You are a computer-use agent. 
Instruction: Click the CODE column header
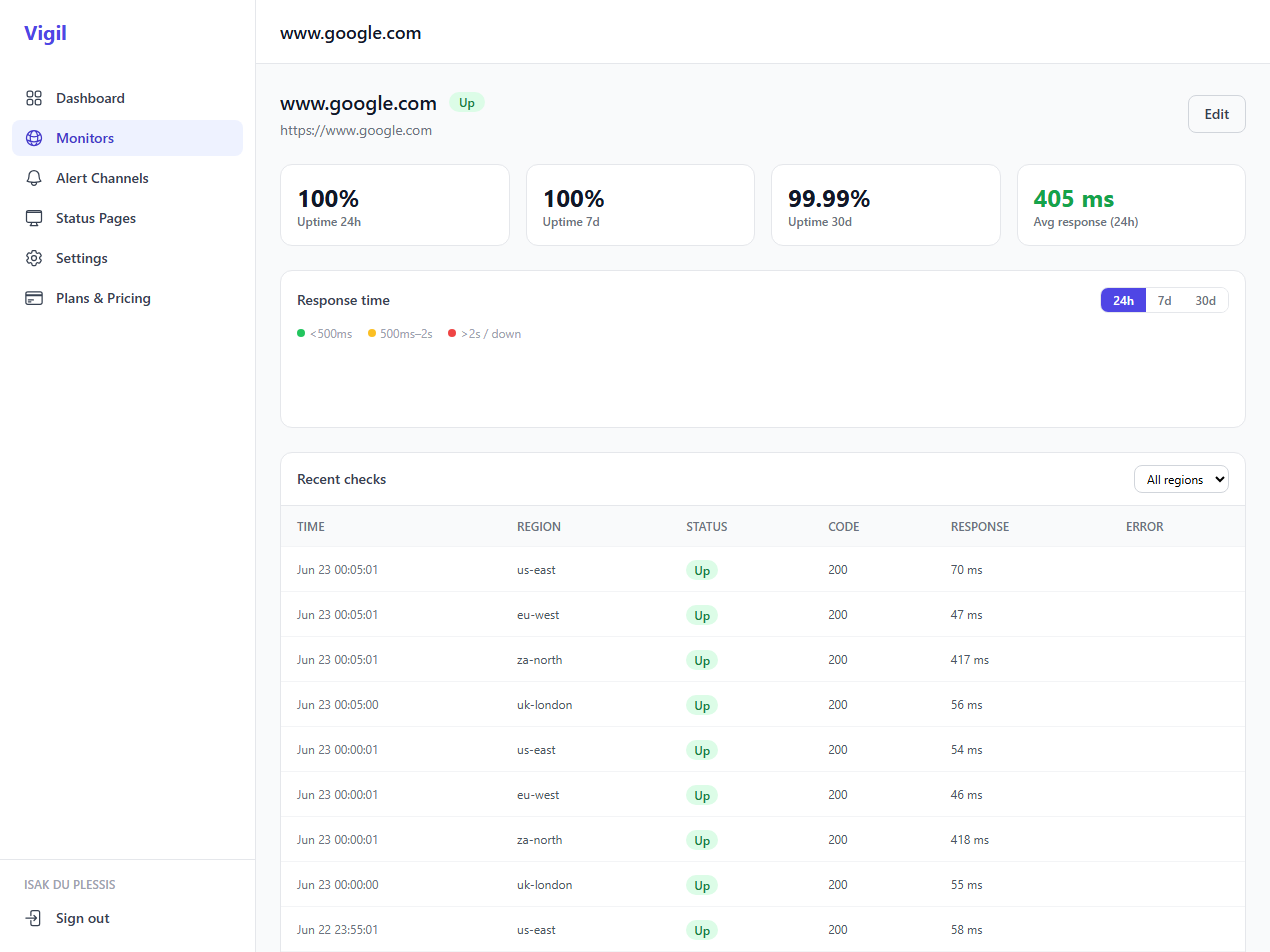(844, 526)
